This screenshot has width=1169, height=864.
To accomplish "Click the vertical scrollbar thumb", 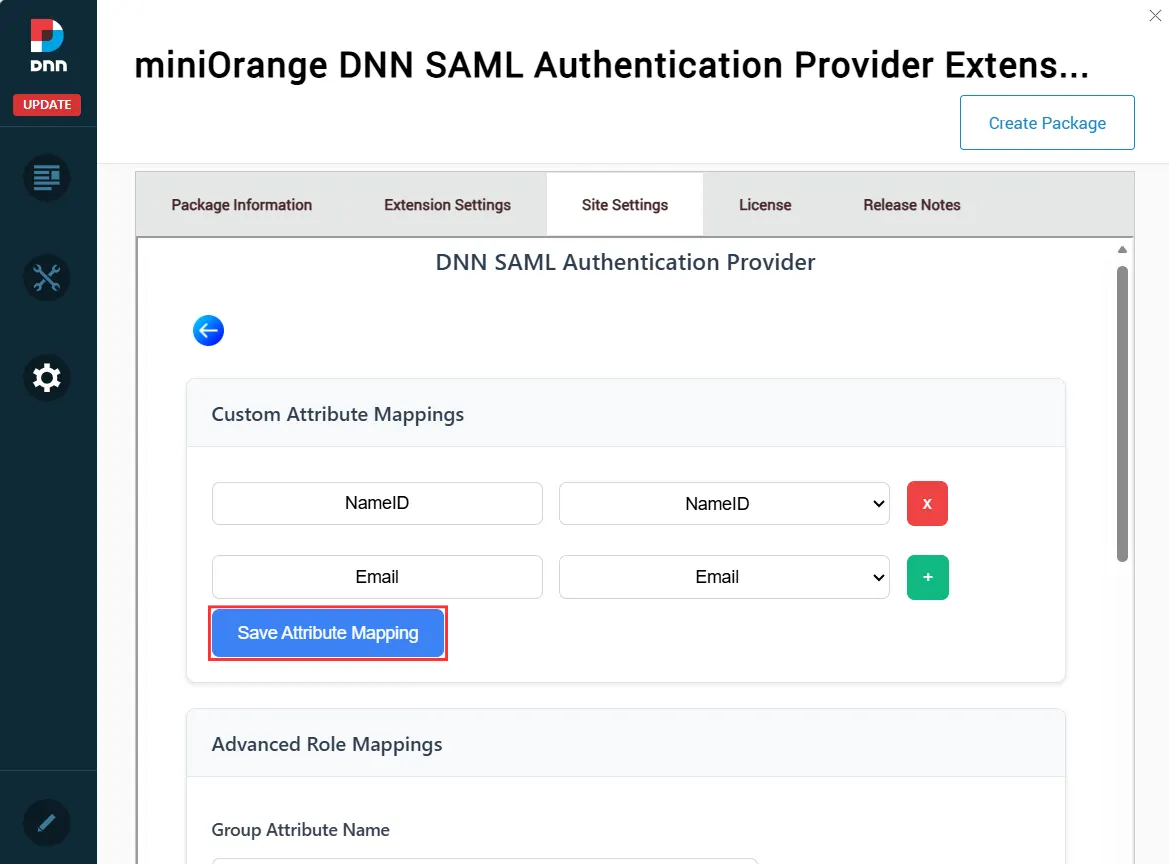I will 1122,414.
